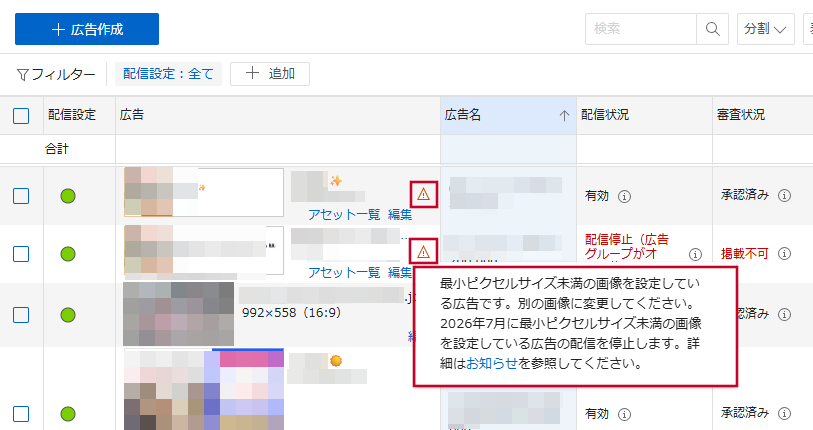
Task: Click the 掲載不可 status text
Action: point(744,254)
